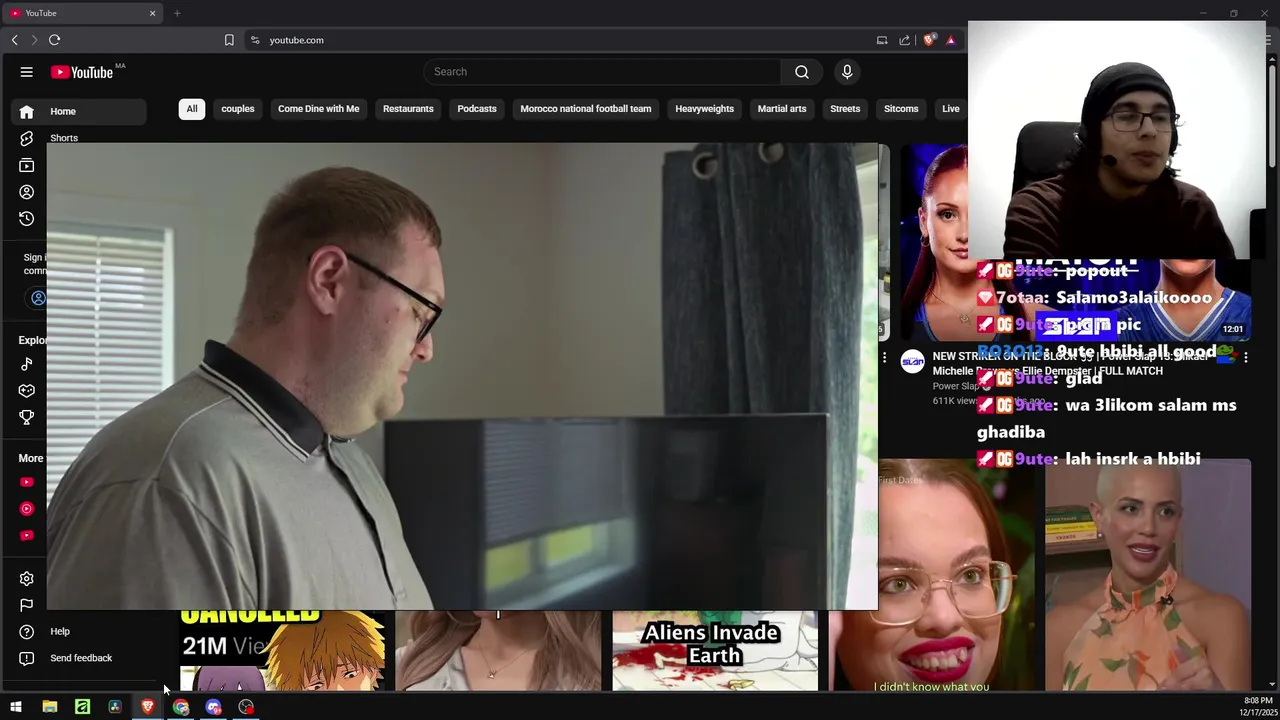Switch to the YouTube browser tab

pos(83,13)
